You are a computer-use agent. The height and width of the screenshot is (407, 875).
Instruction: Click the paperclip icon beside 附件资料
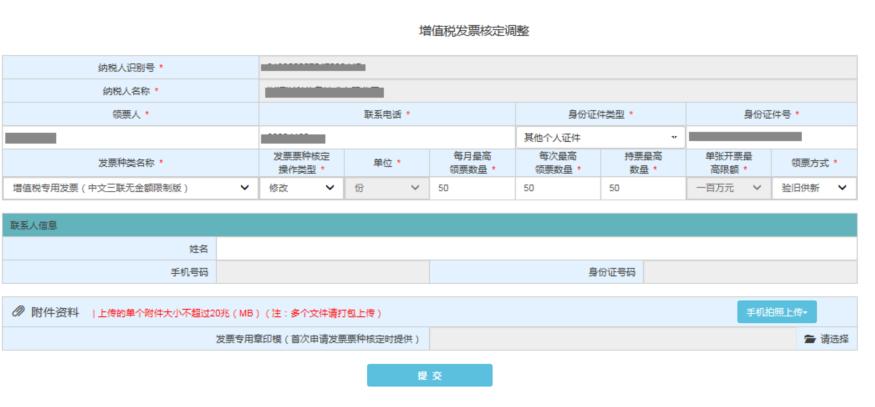pos(18,312)
